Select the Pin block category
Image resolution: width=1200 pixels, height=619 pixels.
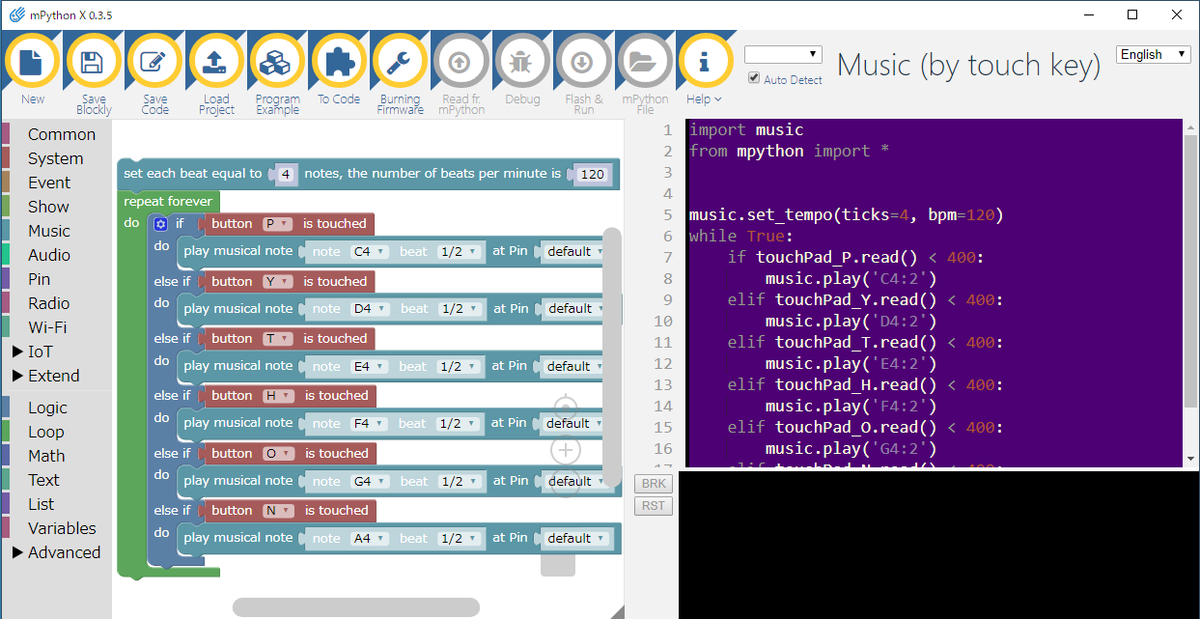(x=39, y=279)
